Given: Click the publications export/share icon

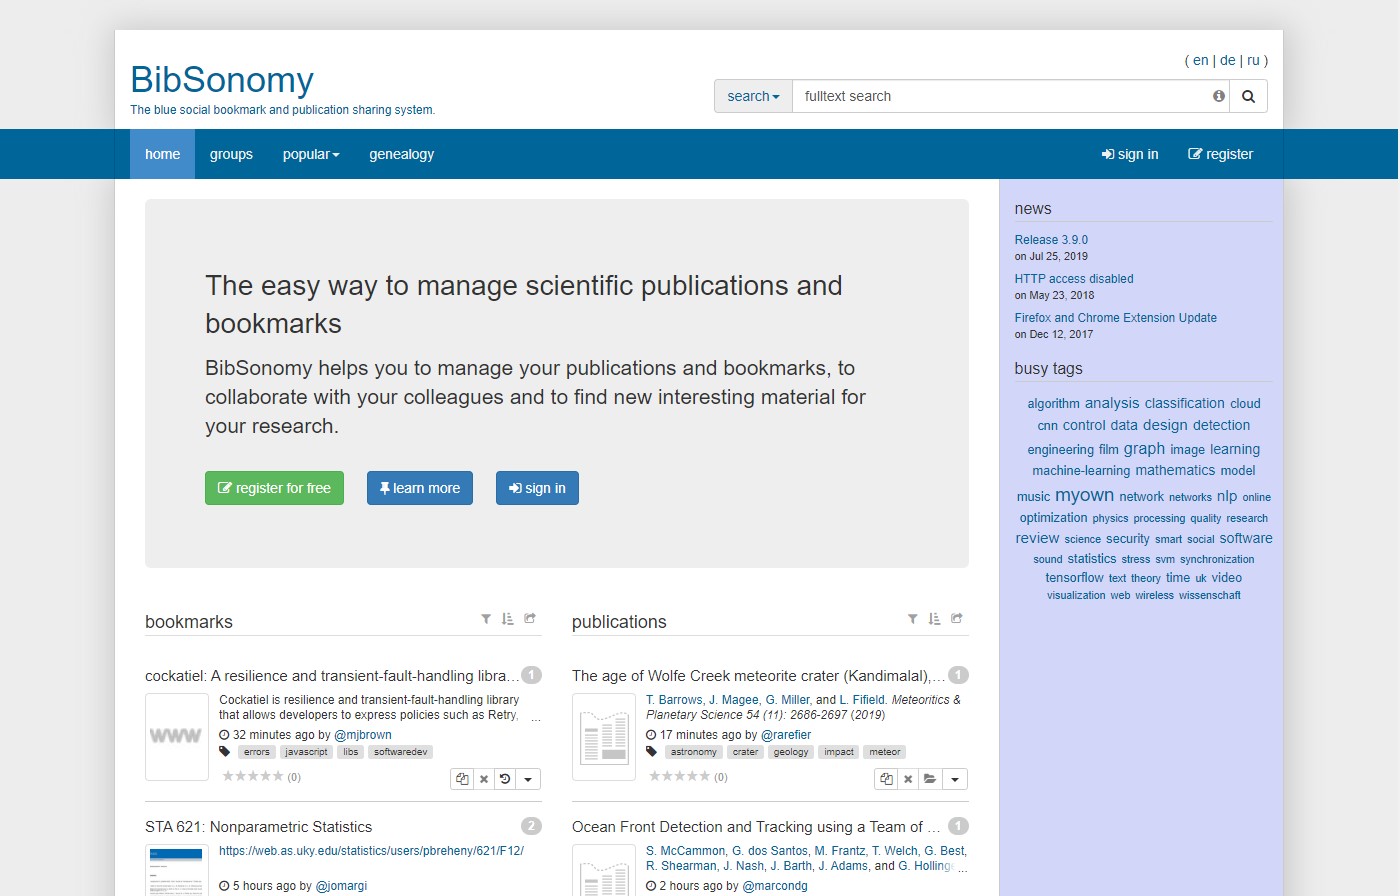Looking at the screenshot, I should [957, 618].
